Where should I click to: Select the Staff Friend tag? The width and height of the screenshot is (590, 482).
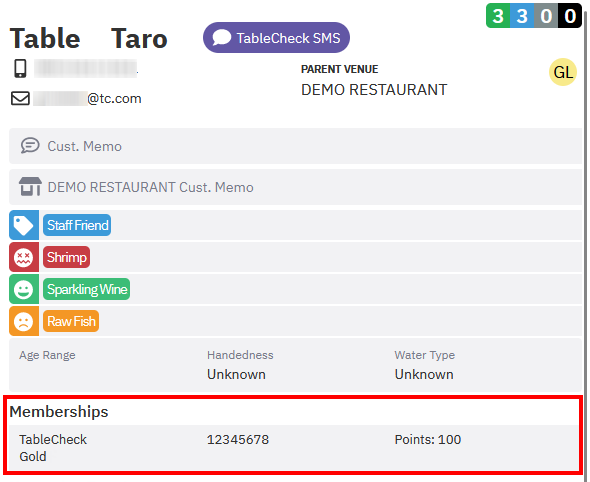(77, 225)
